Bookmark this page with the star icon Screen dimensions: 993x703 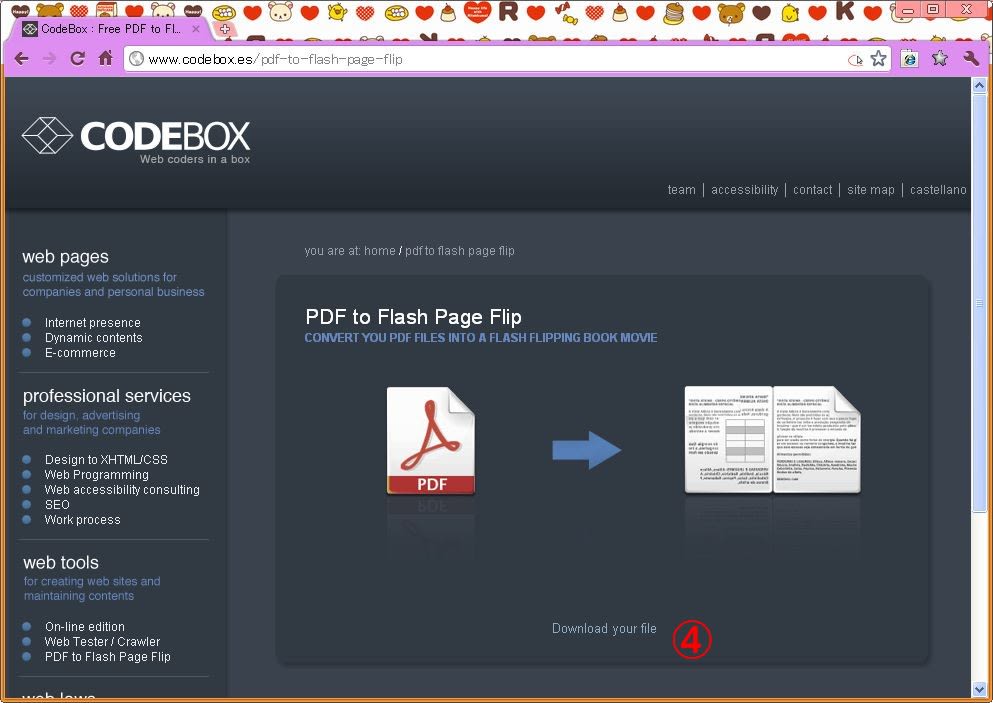(x=878, y=59)
